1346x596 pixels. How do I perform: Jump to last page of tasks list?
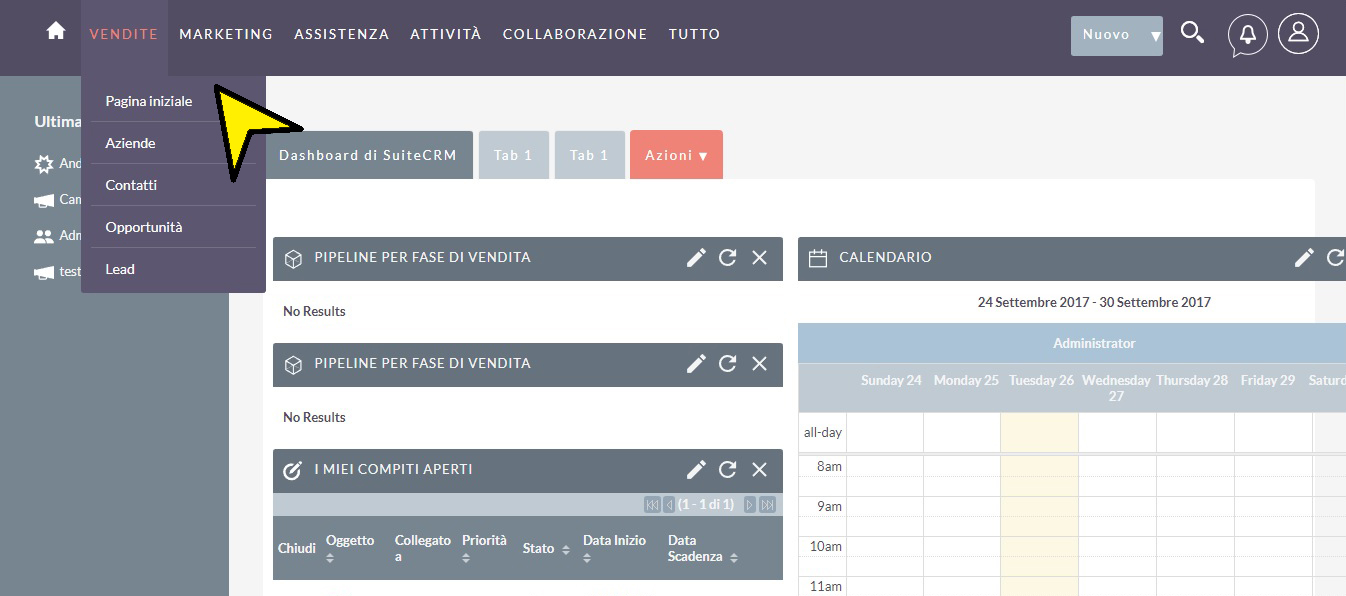pyautogui.click(x=767, y=505)
